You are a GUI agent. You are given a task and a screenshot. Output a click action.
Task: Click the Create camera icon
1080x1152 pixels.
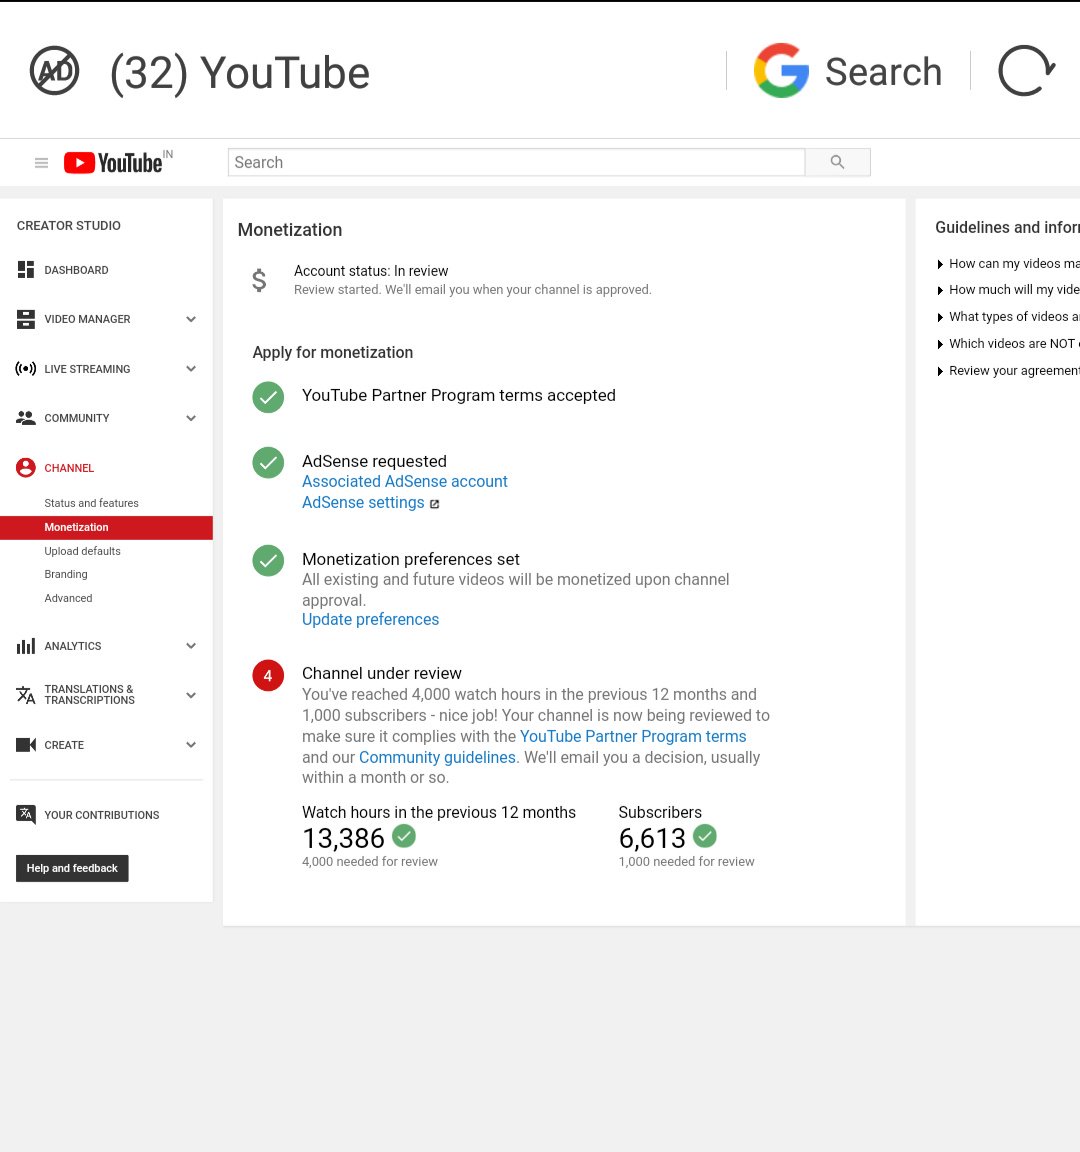point(26,745)
